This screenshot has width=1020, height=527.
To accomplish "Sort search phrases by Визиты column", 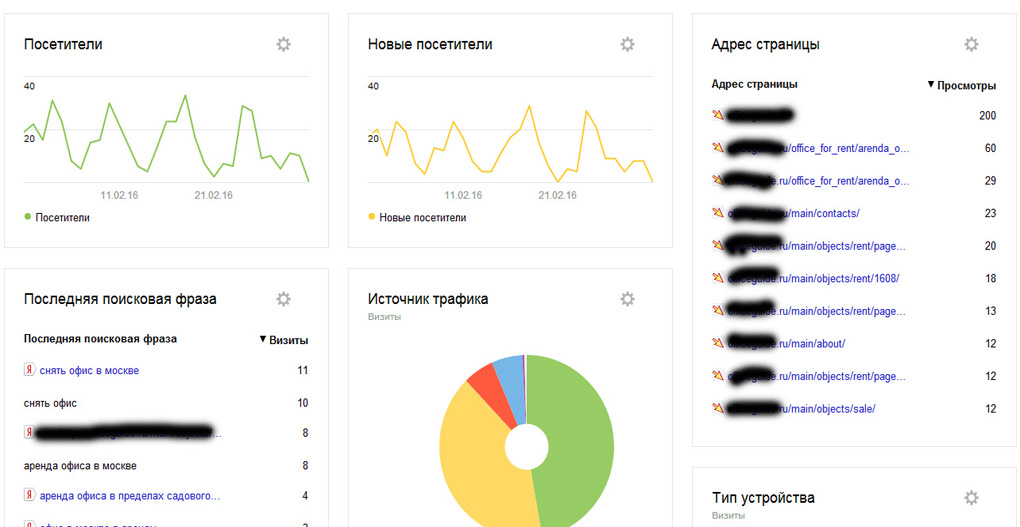I will pos(284,340).
